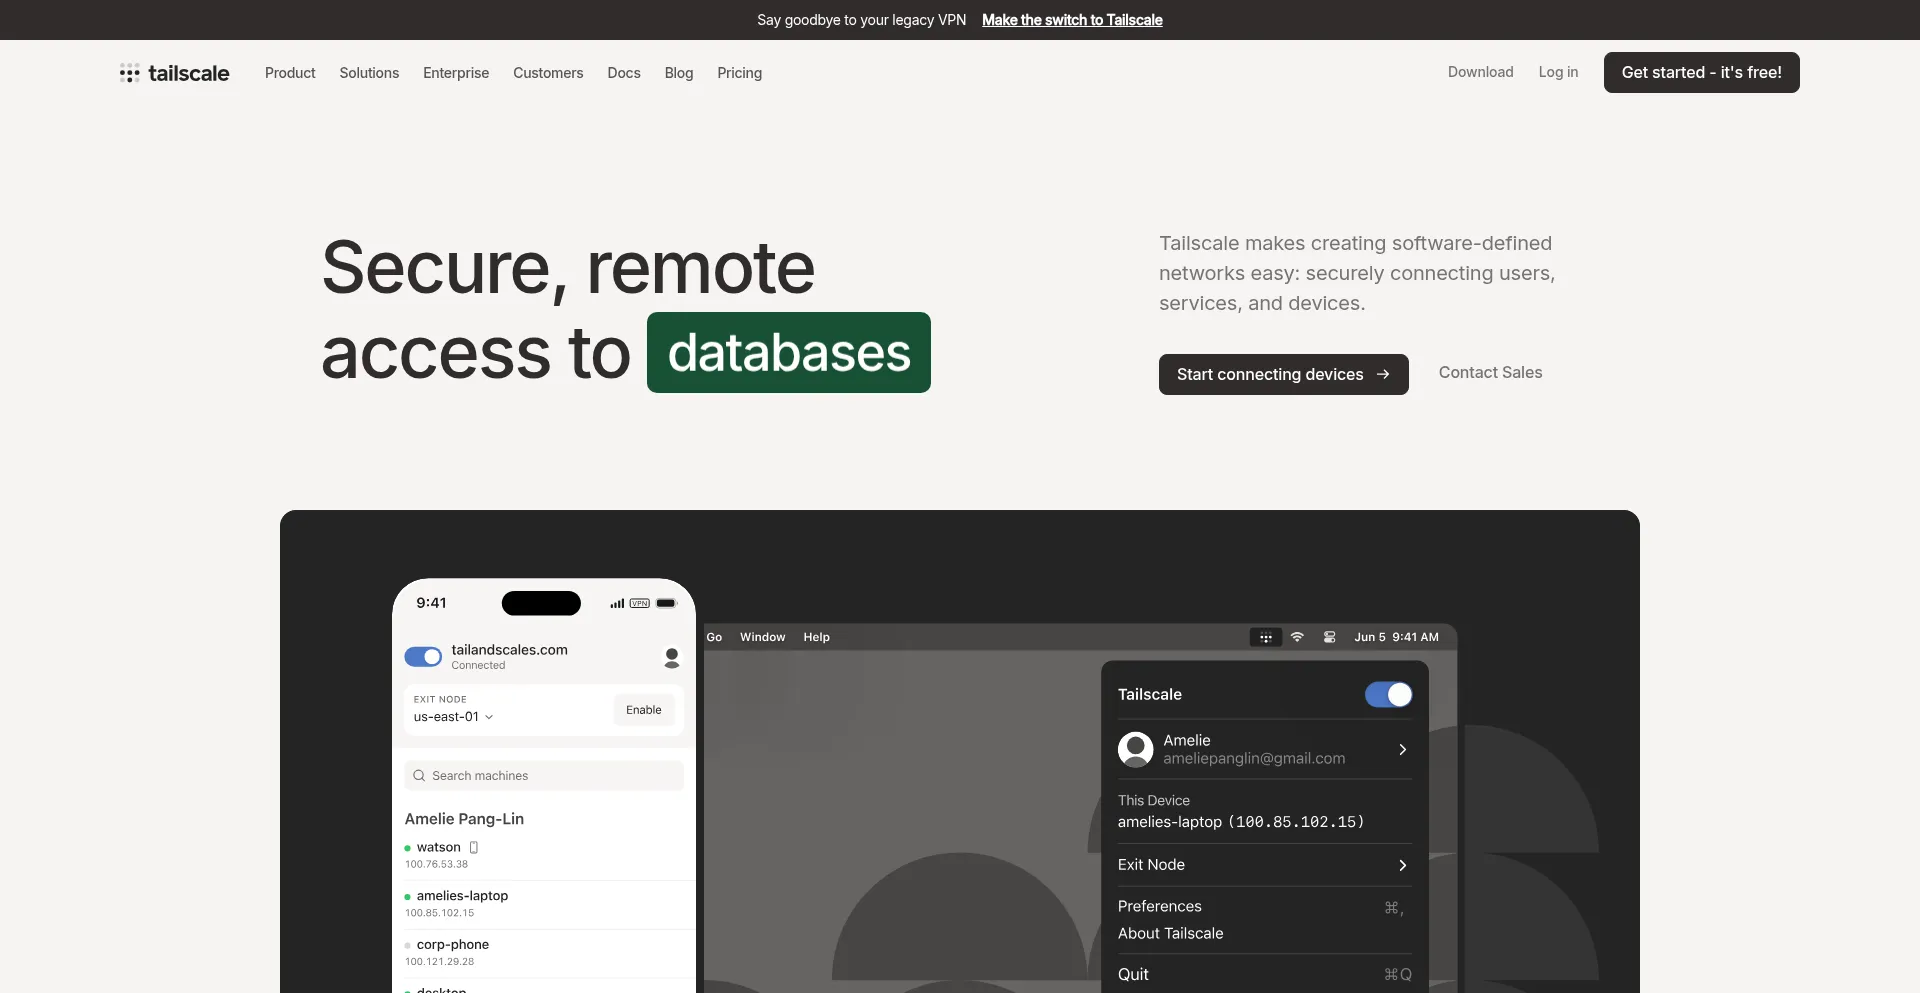The image size is (1920, 993).
Task: Click the Tailscale logo in the navbar
Action: pyautogui.click(x=174, y=73)
